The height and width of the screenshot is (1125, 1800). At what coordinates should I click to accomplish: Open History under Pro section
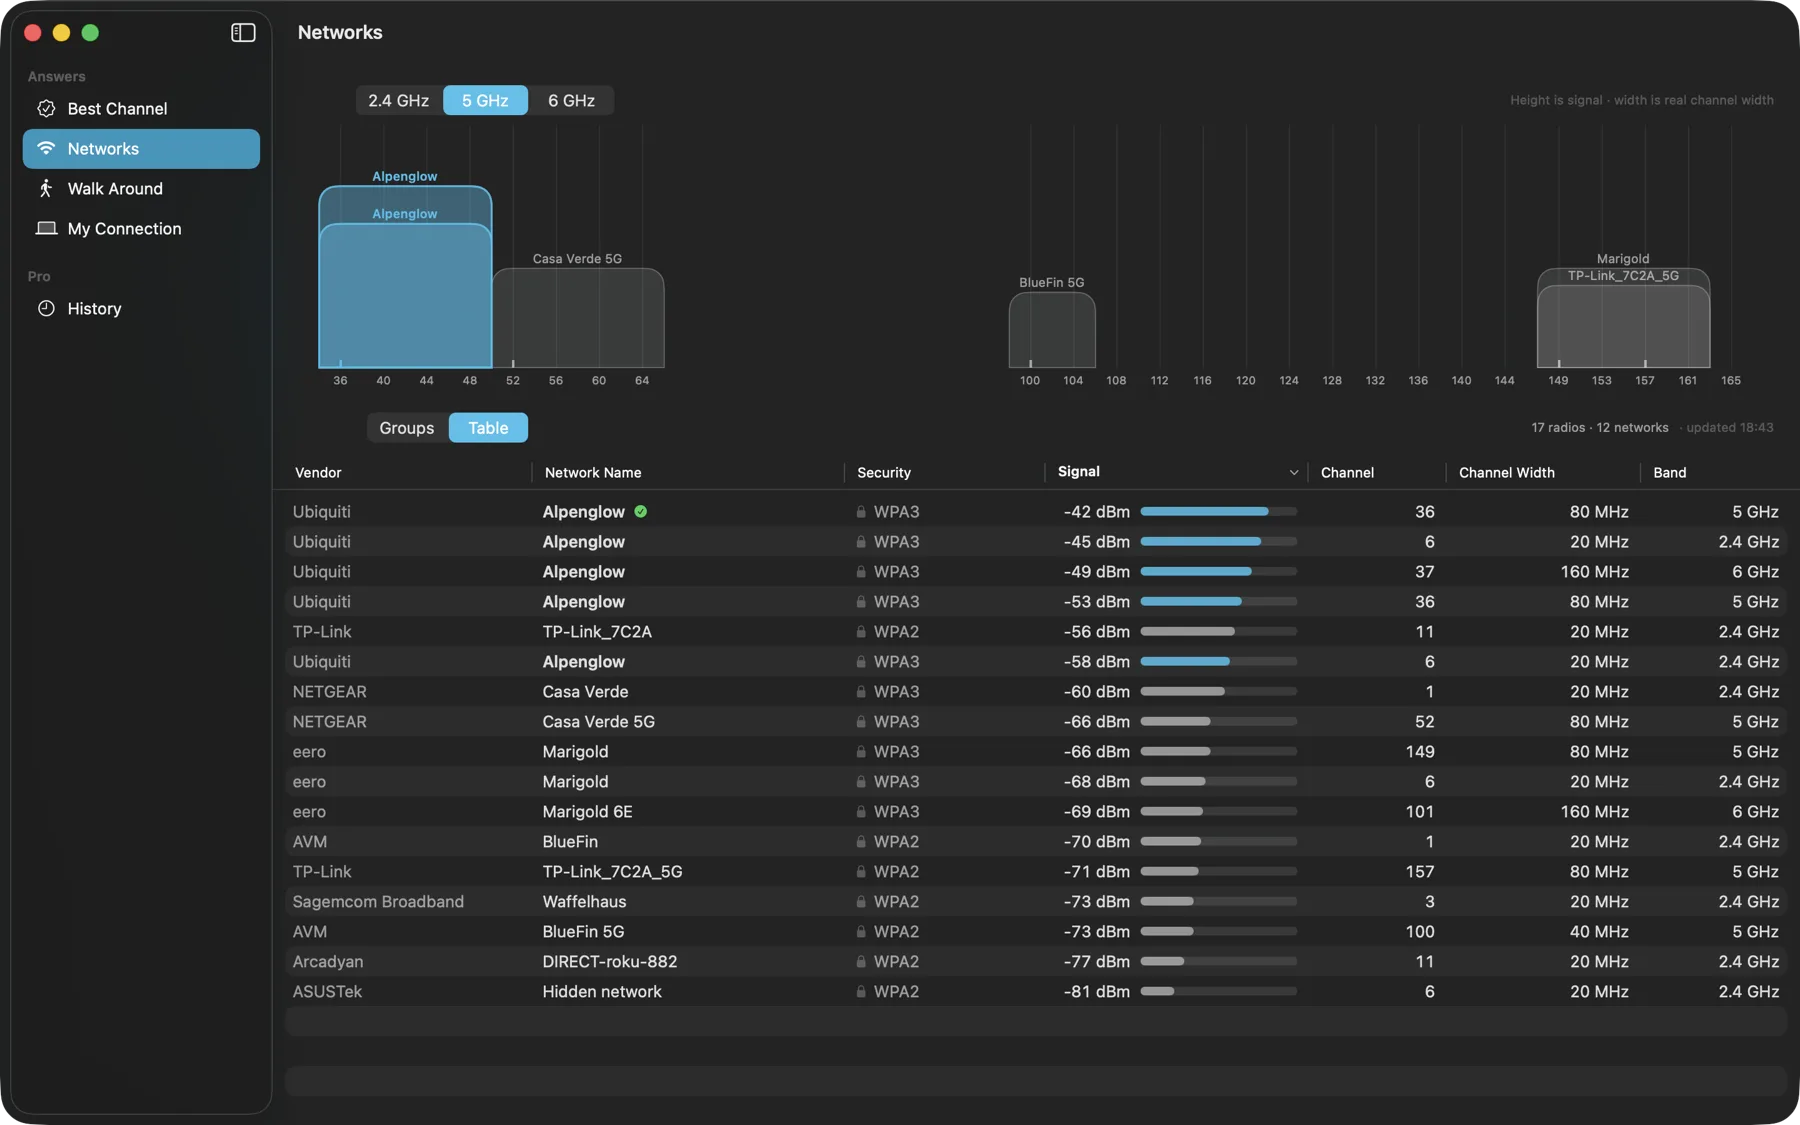coord(141,308)
